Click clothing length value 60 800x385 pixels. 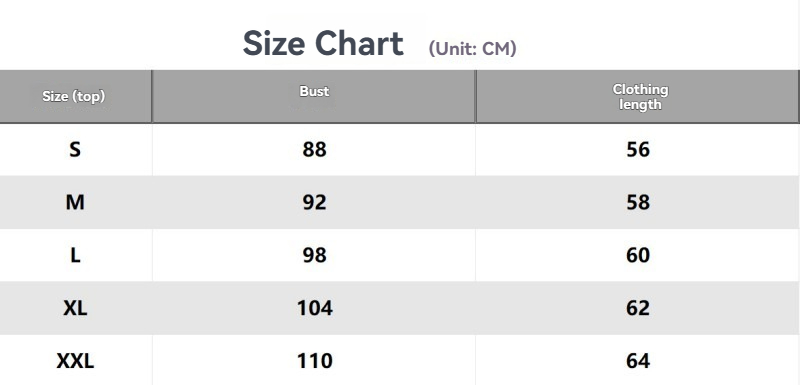tap(638, 255)
